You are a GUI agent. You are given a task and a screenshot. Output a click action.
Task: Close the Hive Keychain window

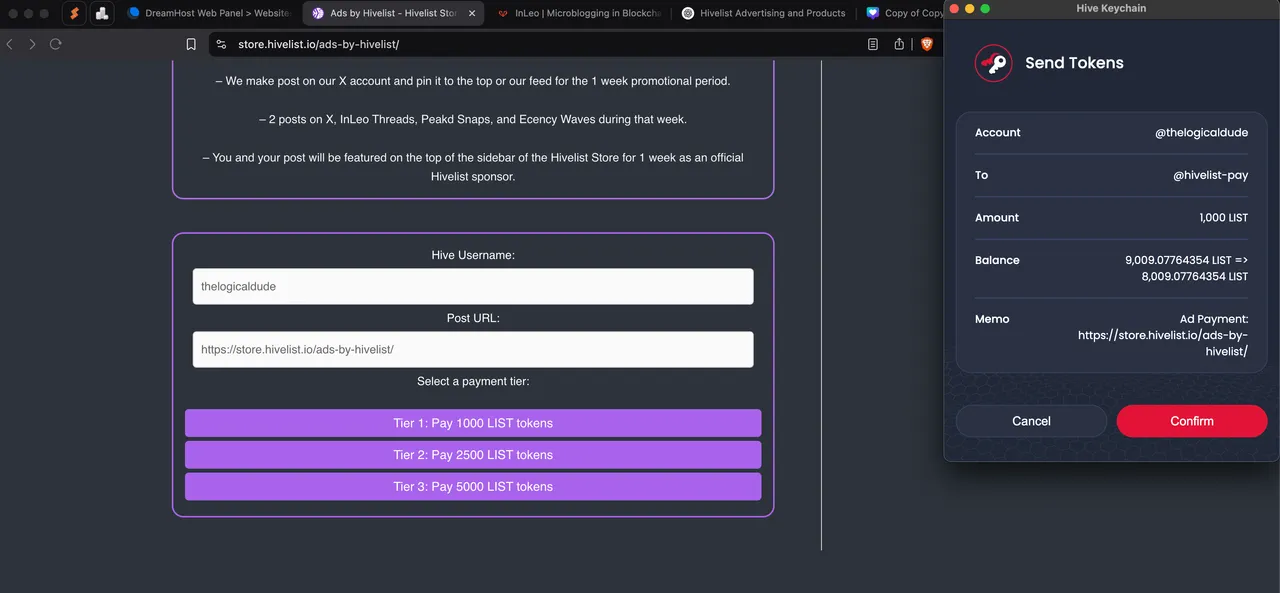pos(954,8)
